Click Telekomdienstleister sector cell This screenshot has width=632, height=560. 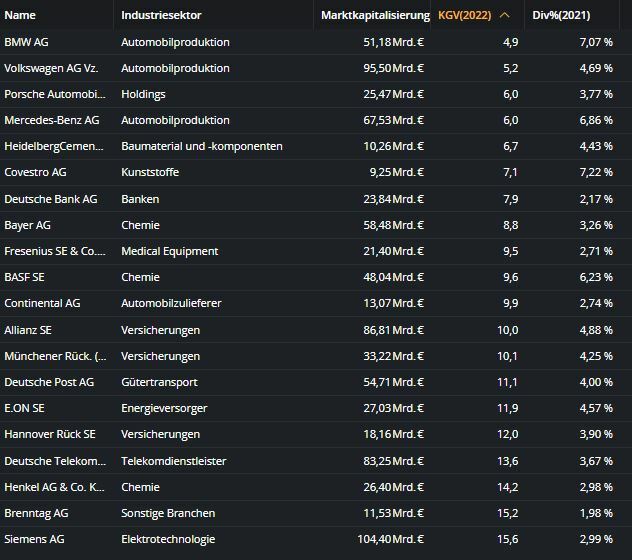click(x=174, y=461)
